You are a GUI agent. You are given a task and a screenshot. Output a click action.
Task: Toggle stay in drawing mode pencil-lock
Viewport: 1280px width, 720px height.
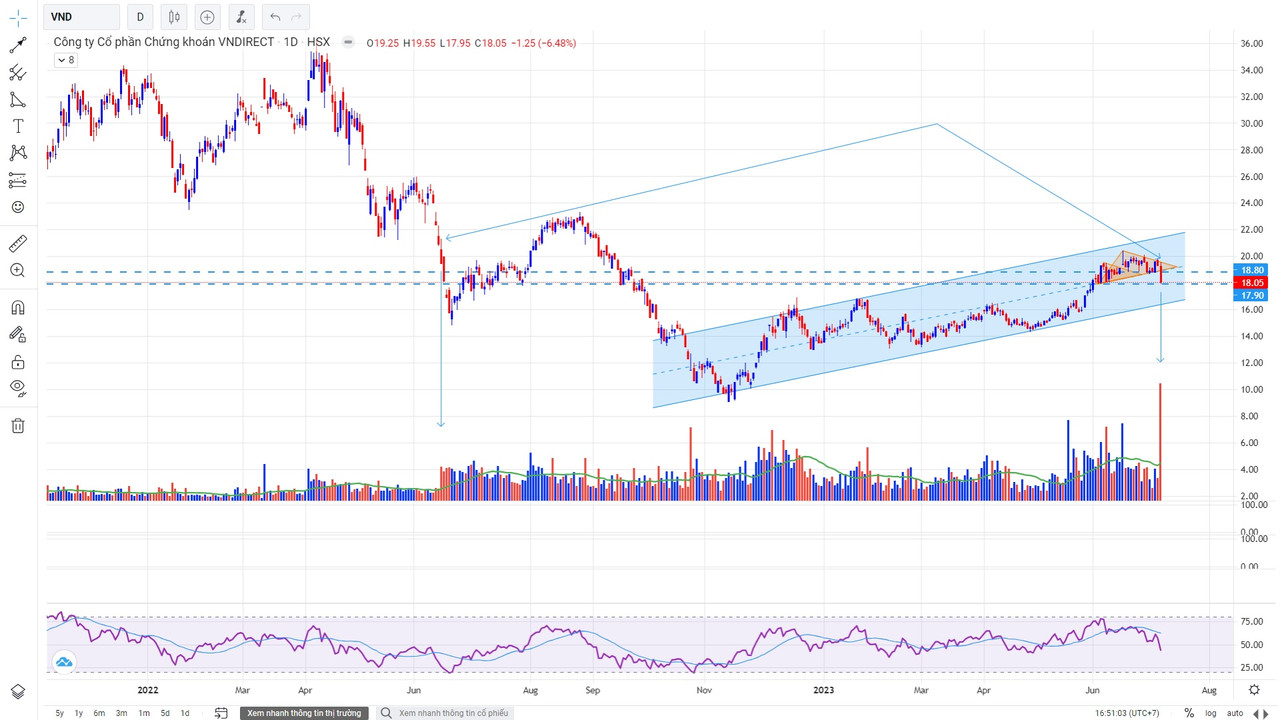(18, 334)
